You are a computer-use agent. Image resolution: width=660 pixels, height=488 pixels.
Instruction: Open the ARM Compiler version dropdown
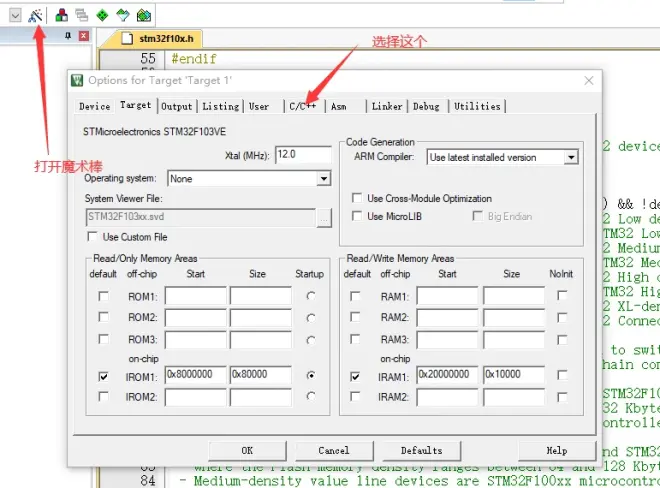[x=571, y=157]
